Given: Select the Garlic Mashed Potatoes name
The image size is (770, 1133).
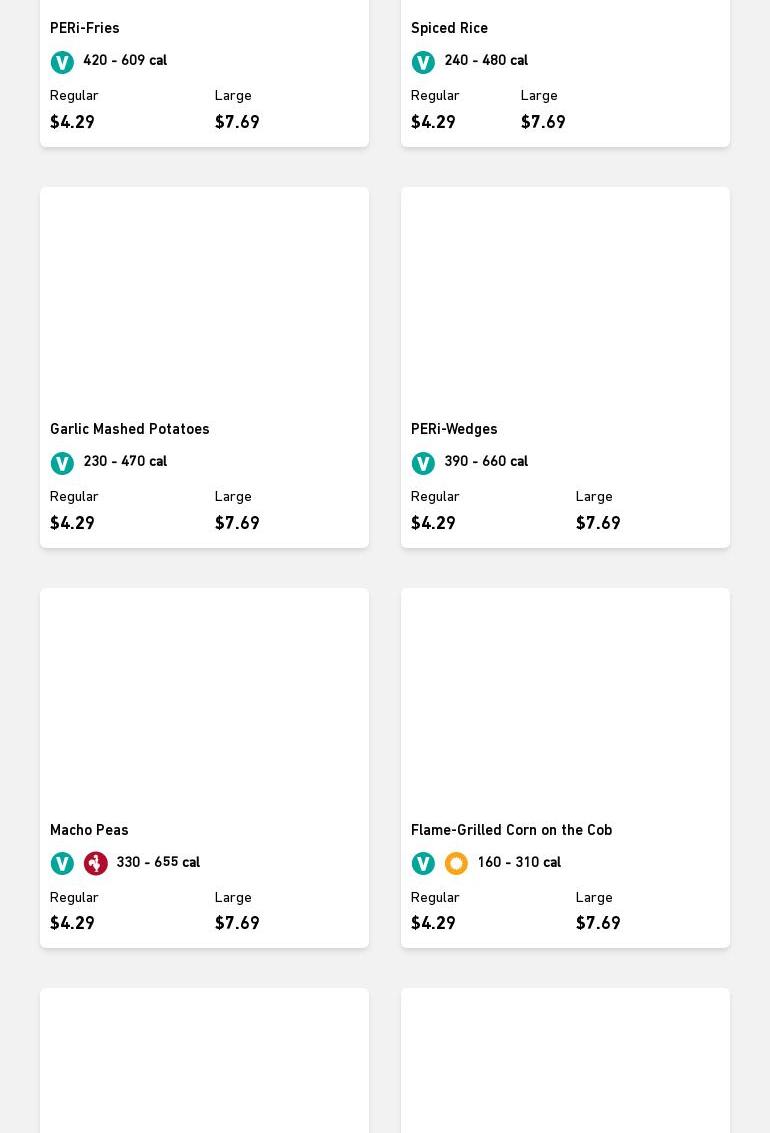Looking at the screenshot, I should (130, 429).
